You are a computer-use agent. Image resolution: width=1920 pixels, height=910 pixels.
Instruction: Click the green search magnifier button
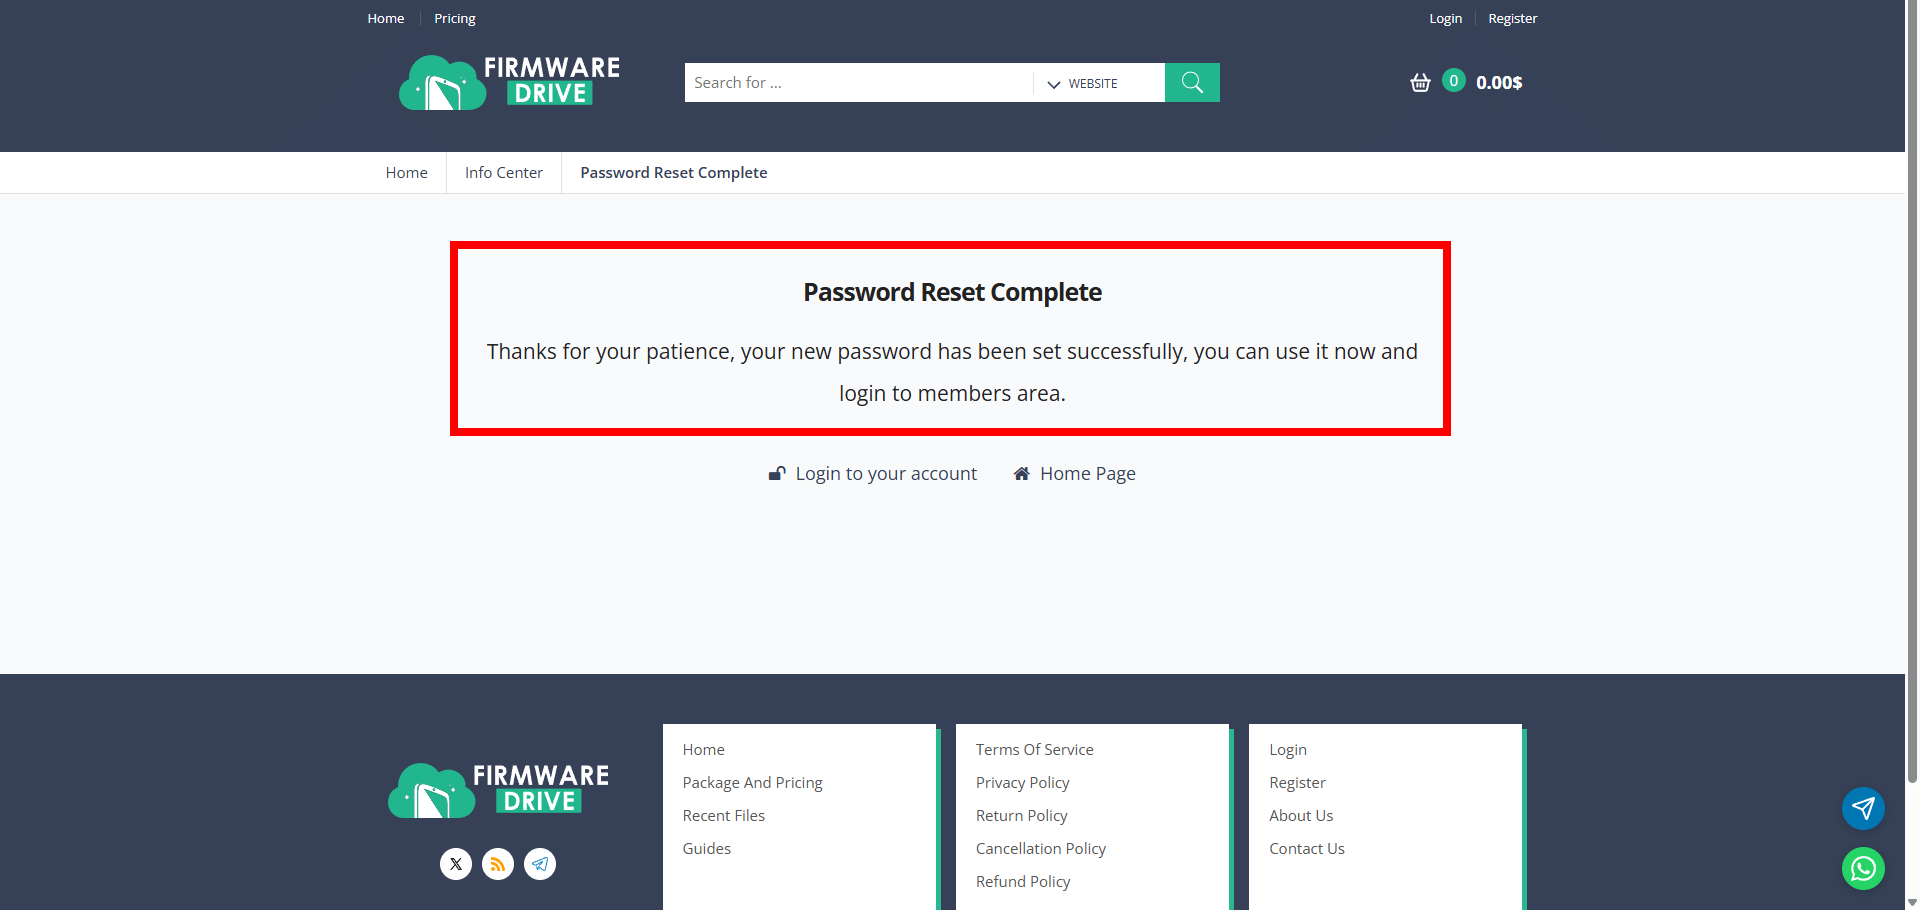(1192, 82)
